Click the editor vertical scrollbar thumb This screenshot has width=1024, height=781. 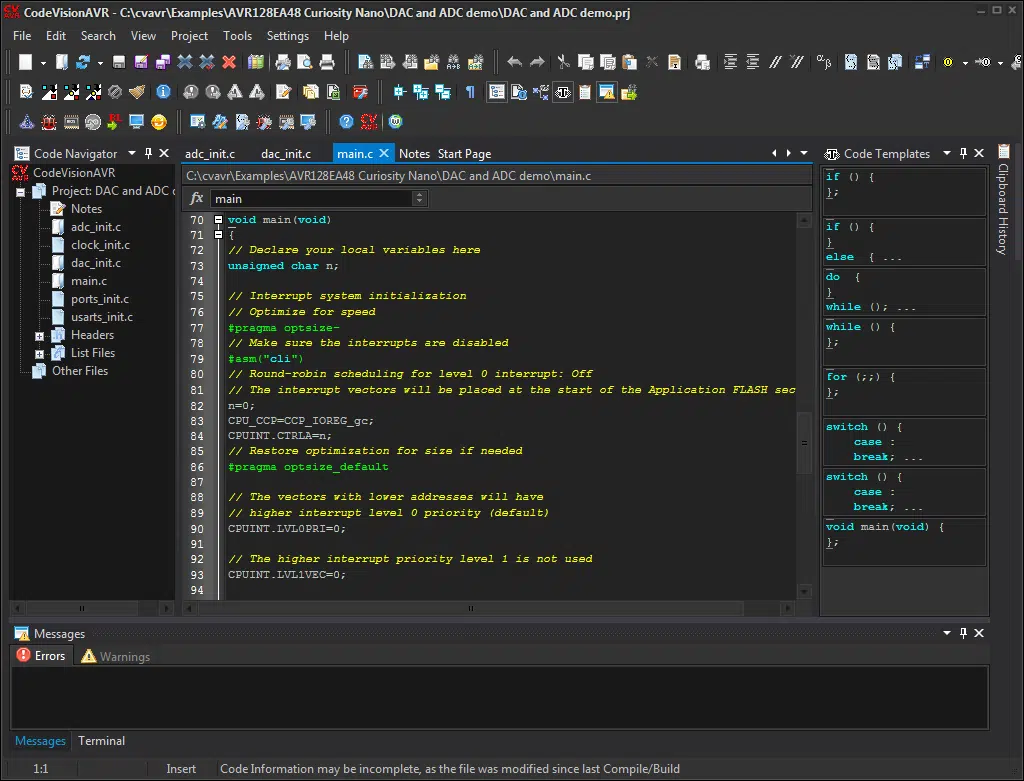point(804,442)
